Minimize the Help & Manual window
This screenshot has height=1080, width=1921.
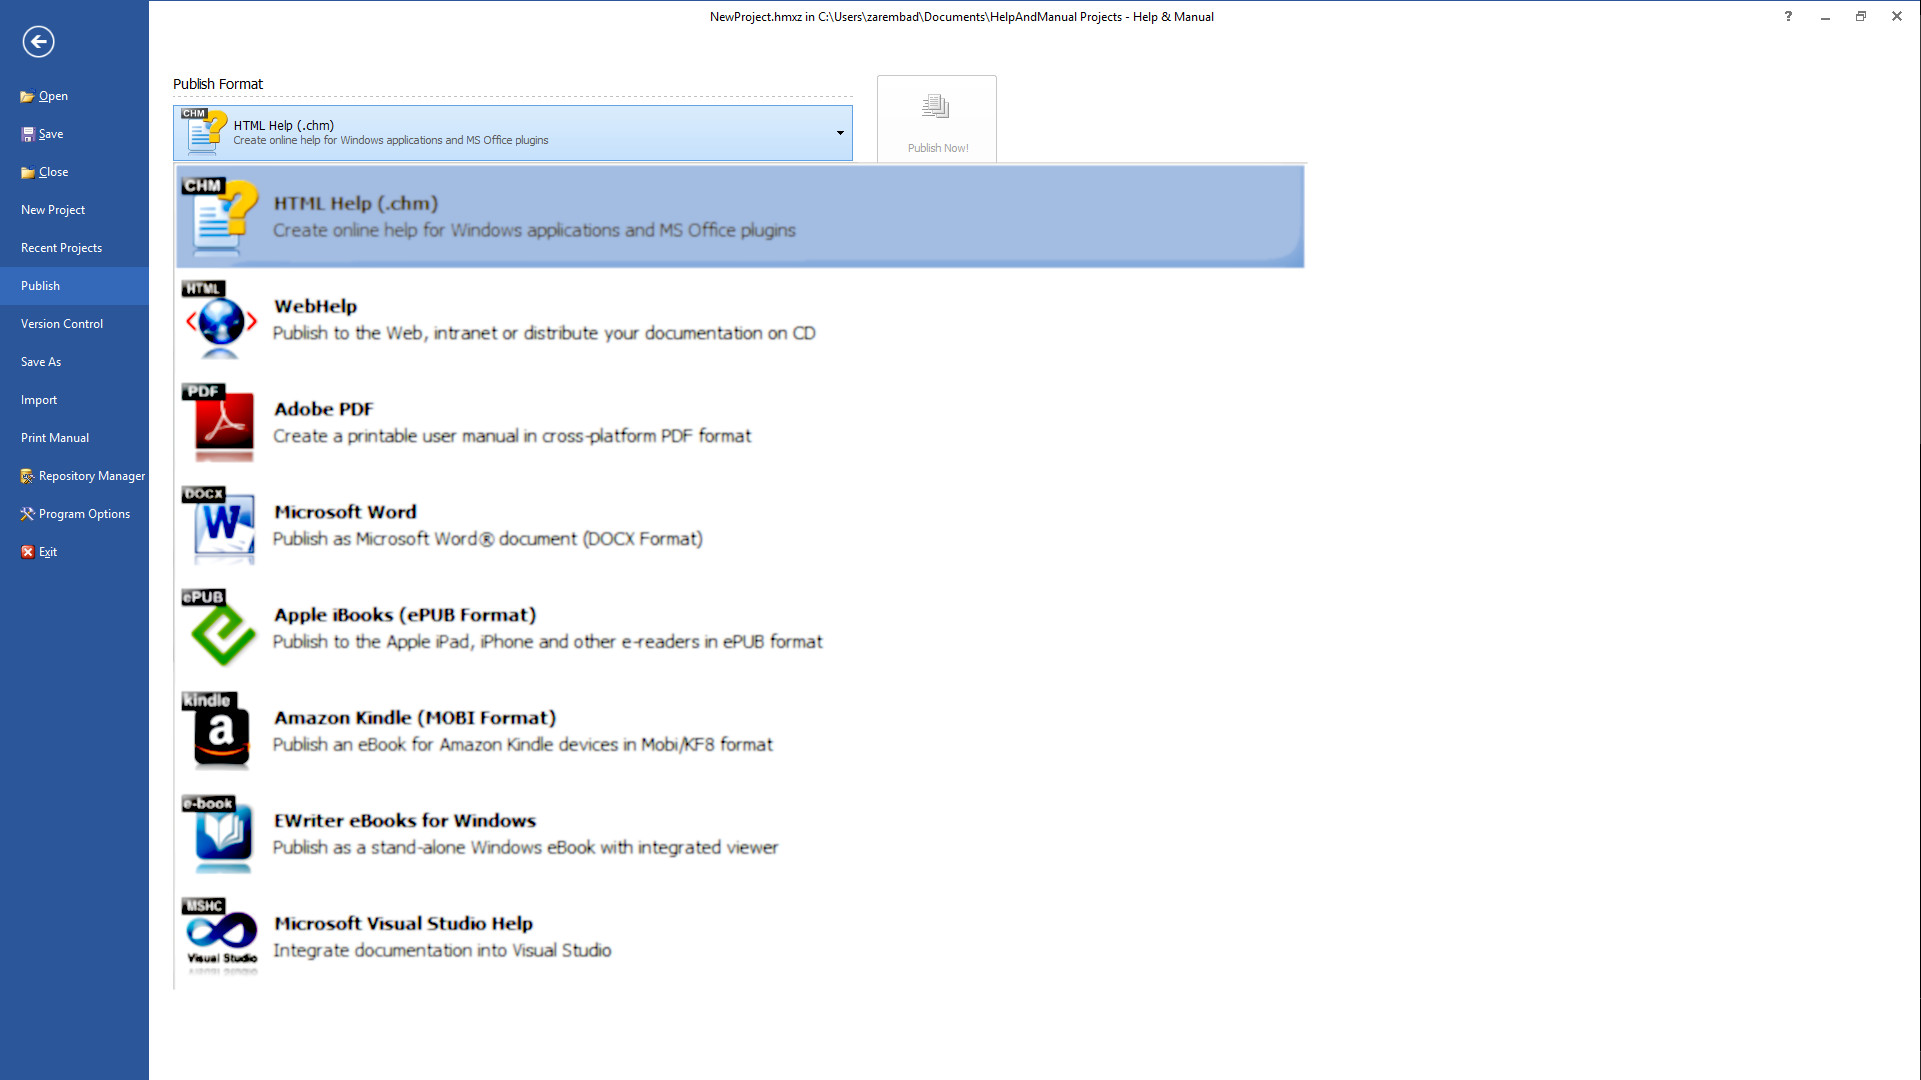[x=1825, y=16]
